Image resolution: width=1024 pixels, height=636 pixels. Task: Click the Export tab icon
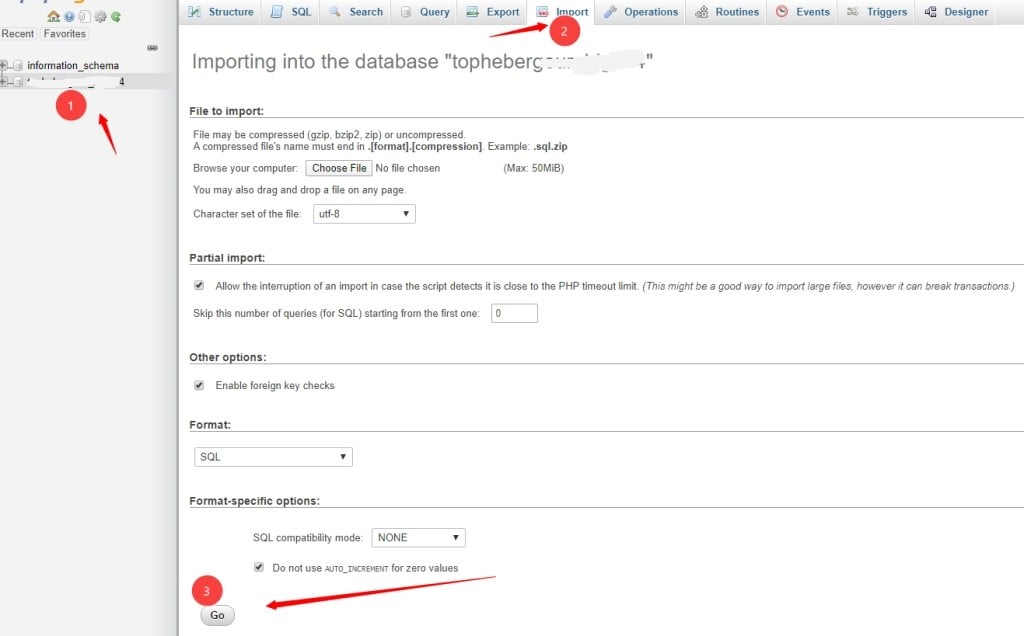point(472,12)
